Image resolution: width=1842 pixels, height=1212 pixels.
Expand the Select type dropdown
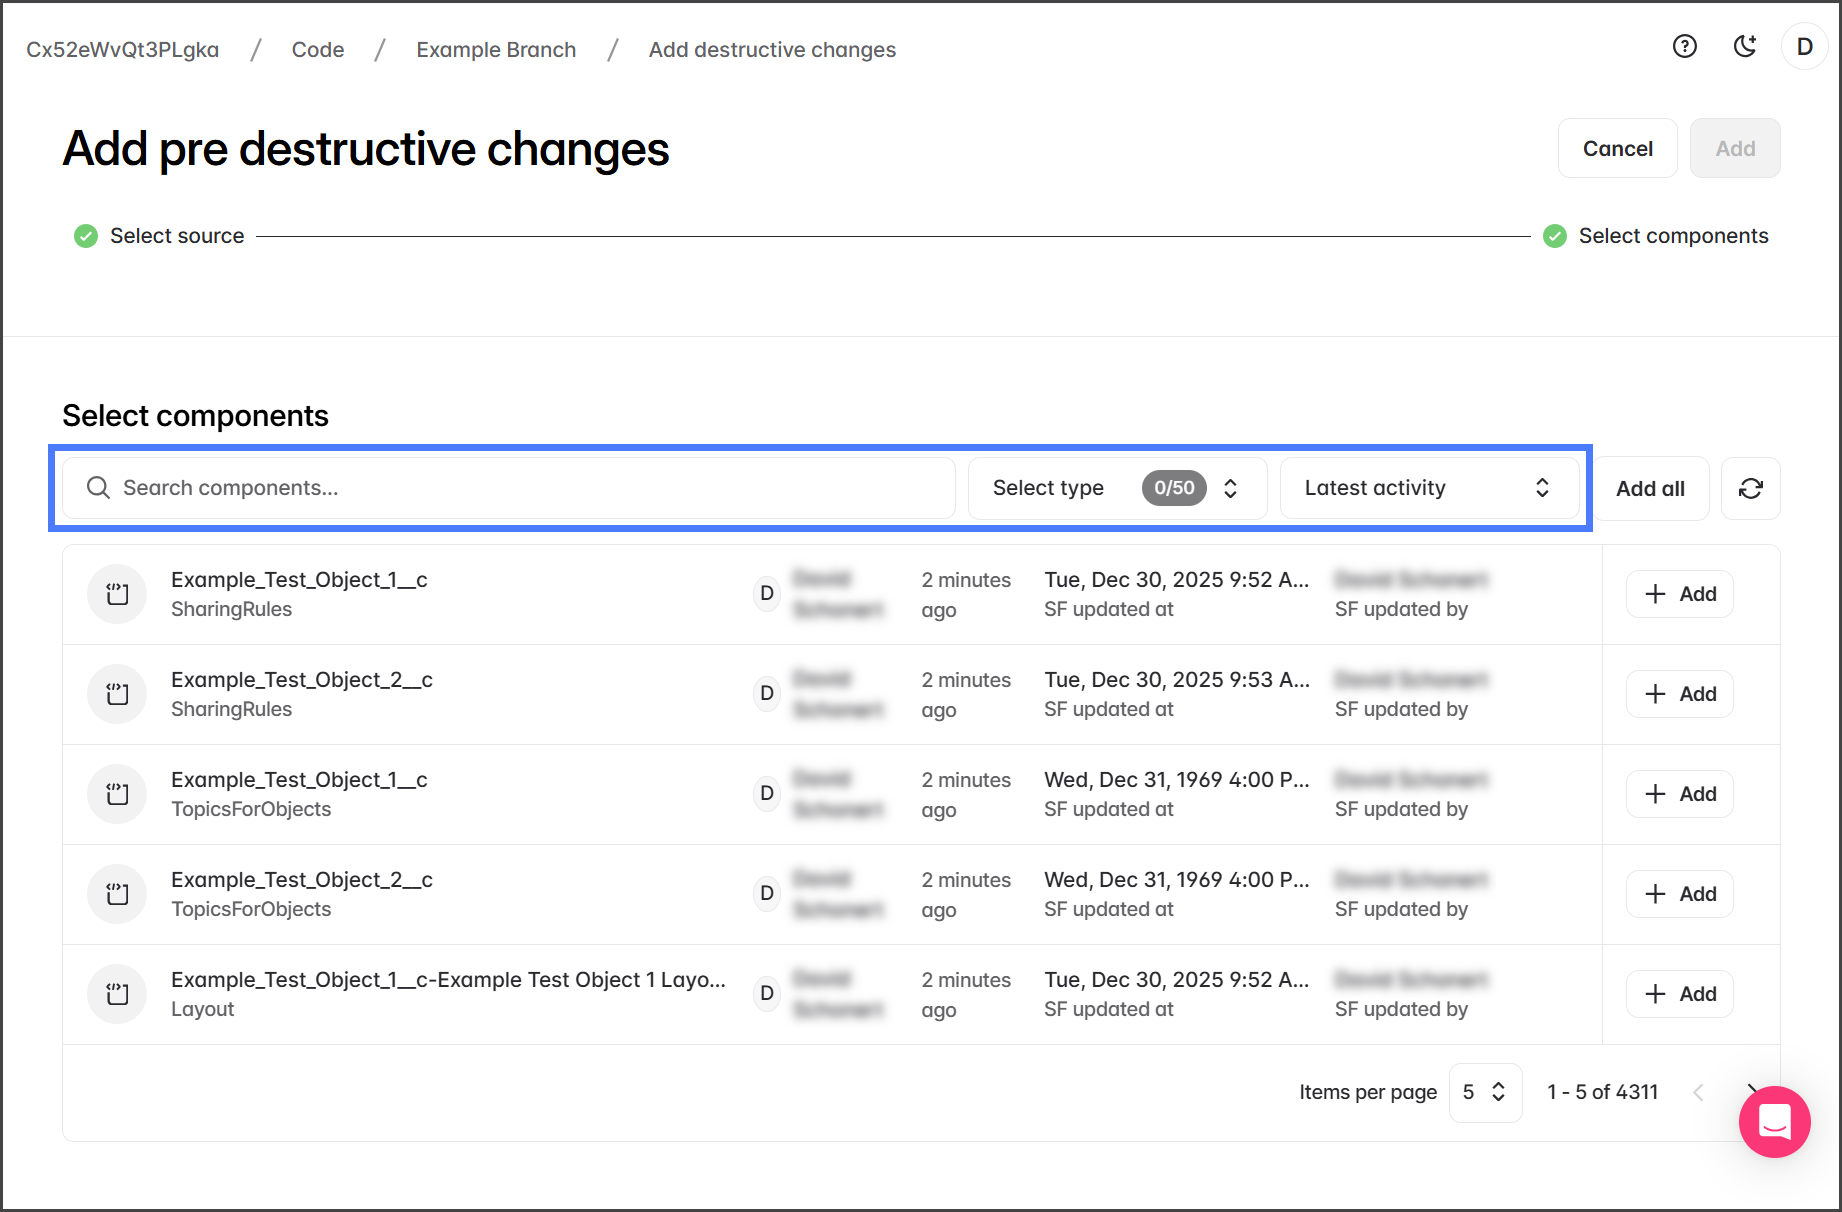(1117, 488)
